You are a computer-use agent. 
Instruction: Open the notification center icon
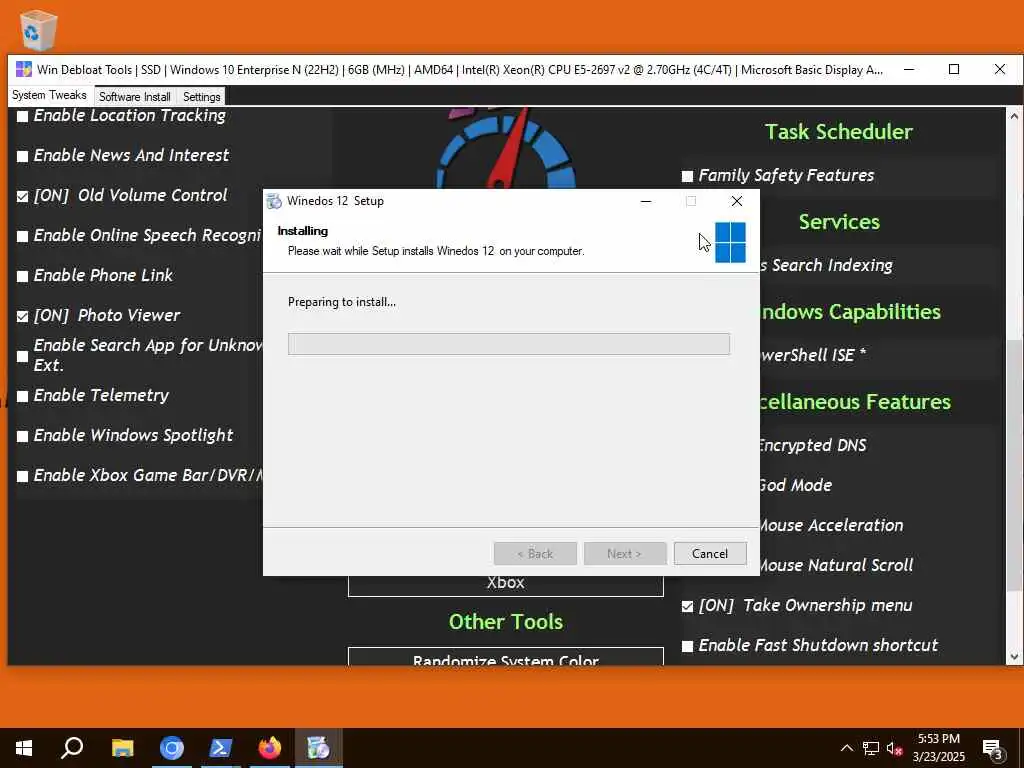[993, 750]
